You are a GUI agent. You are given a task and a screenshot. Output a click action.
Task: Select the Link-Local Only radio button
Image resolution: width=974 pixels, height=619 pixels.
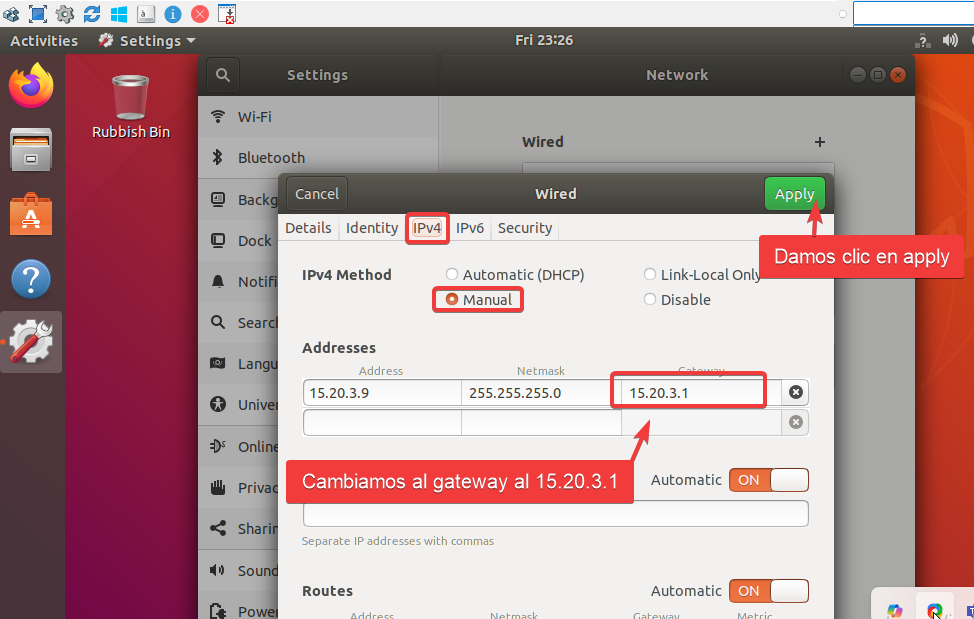652,274
